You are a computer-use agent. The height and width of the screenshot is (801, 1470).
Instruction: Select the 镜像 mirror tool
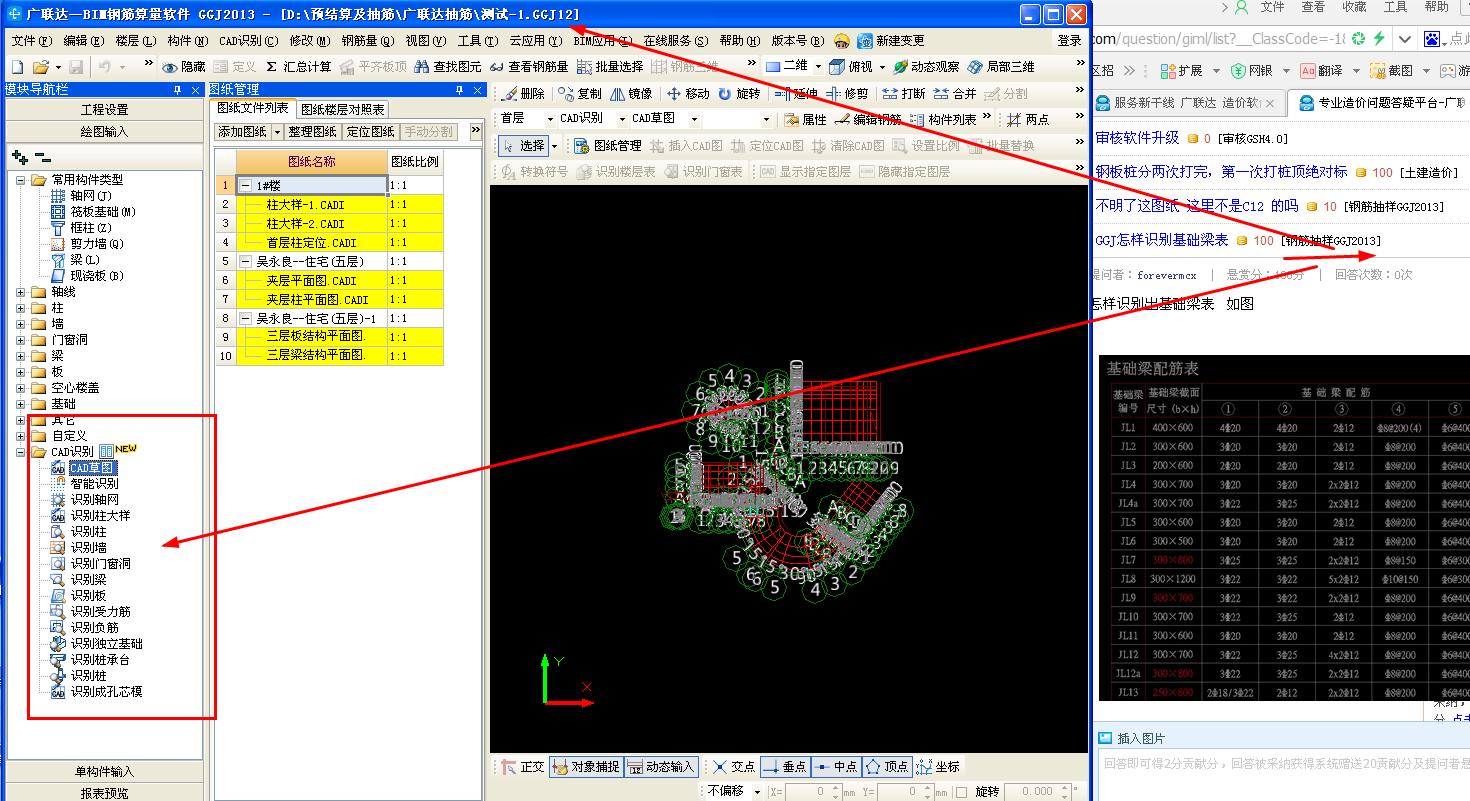point(631,93)
